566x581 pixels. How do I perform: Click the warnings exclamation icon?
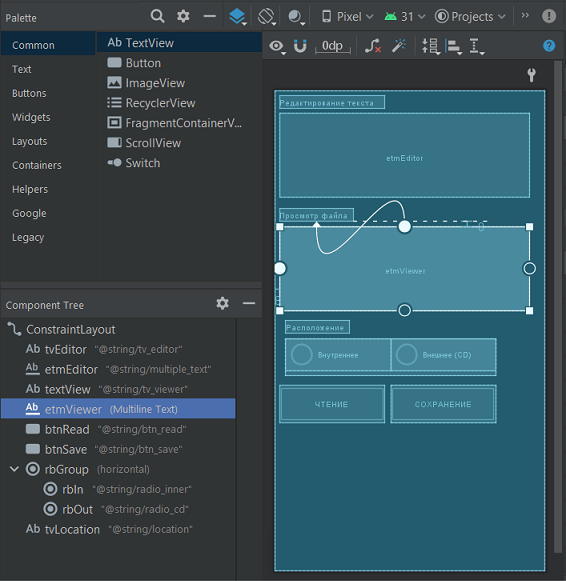pos(549,16)
